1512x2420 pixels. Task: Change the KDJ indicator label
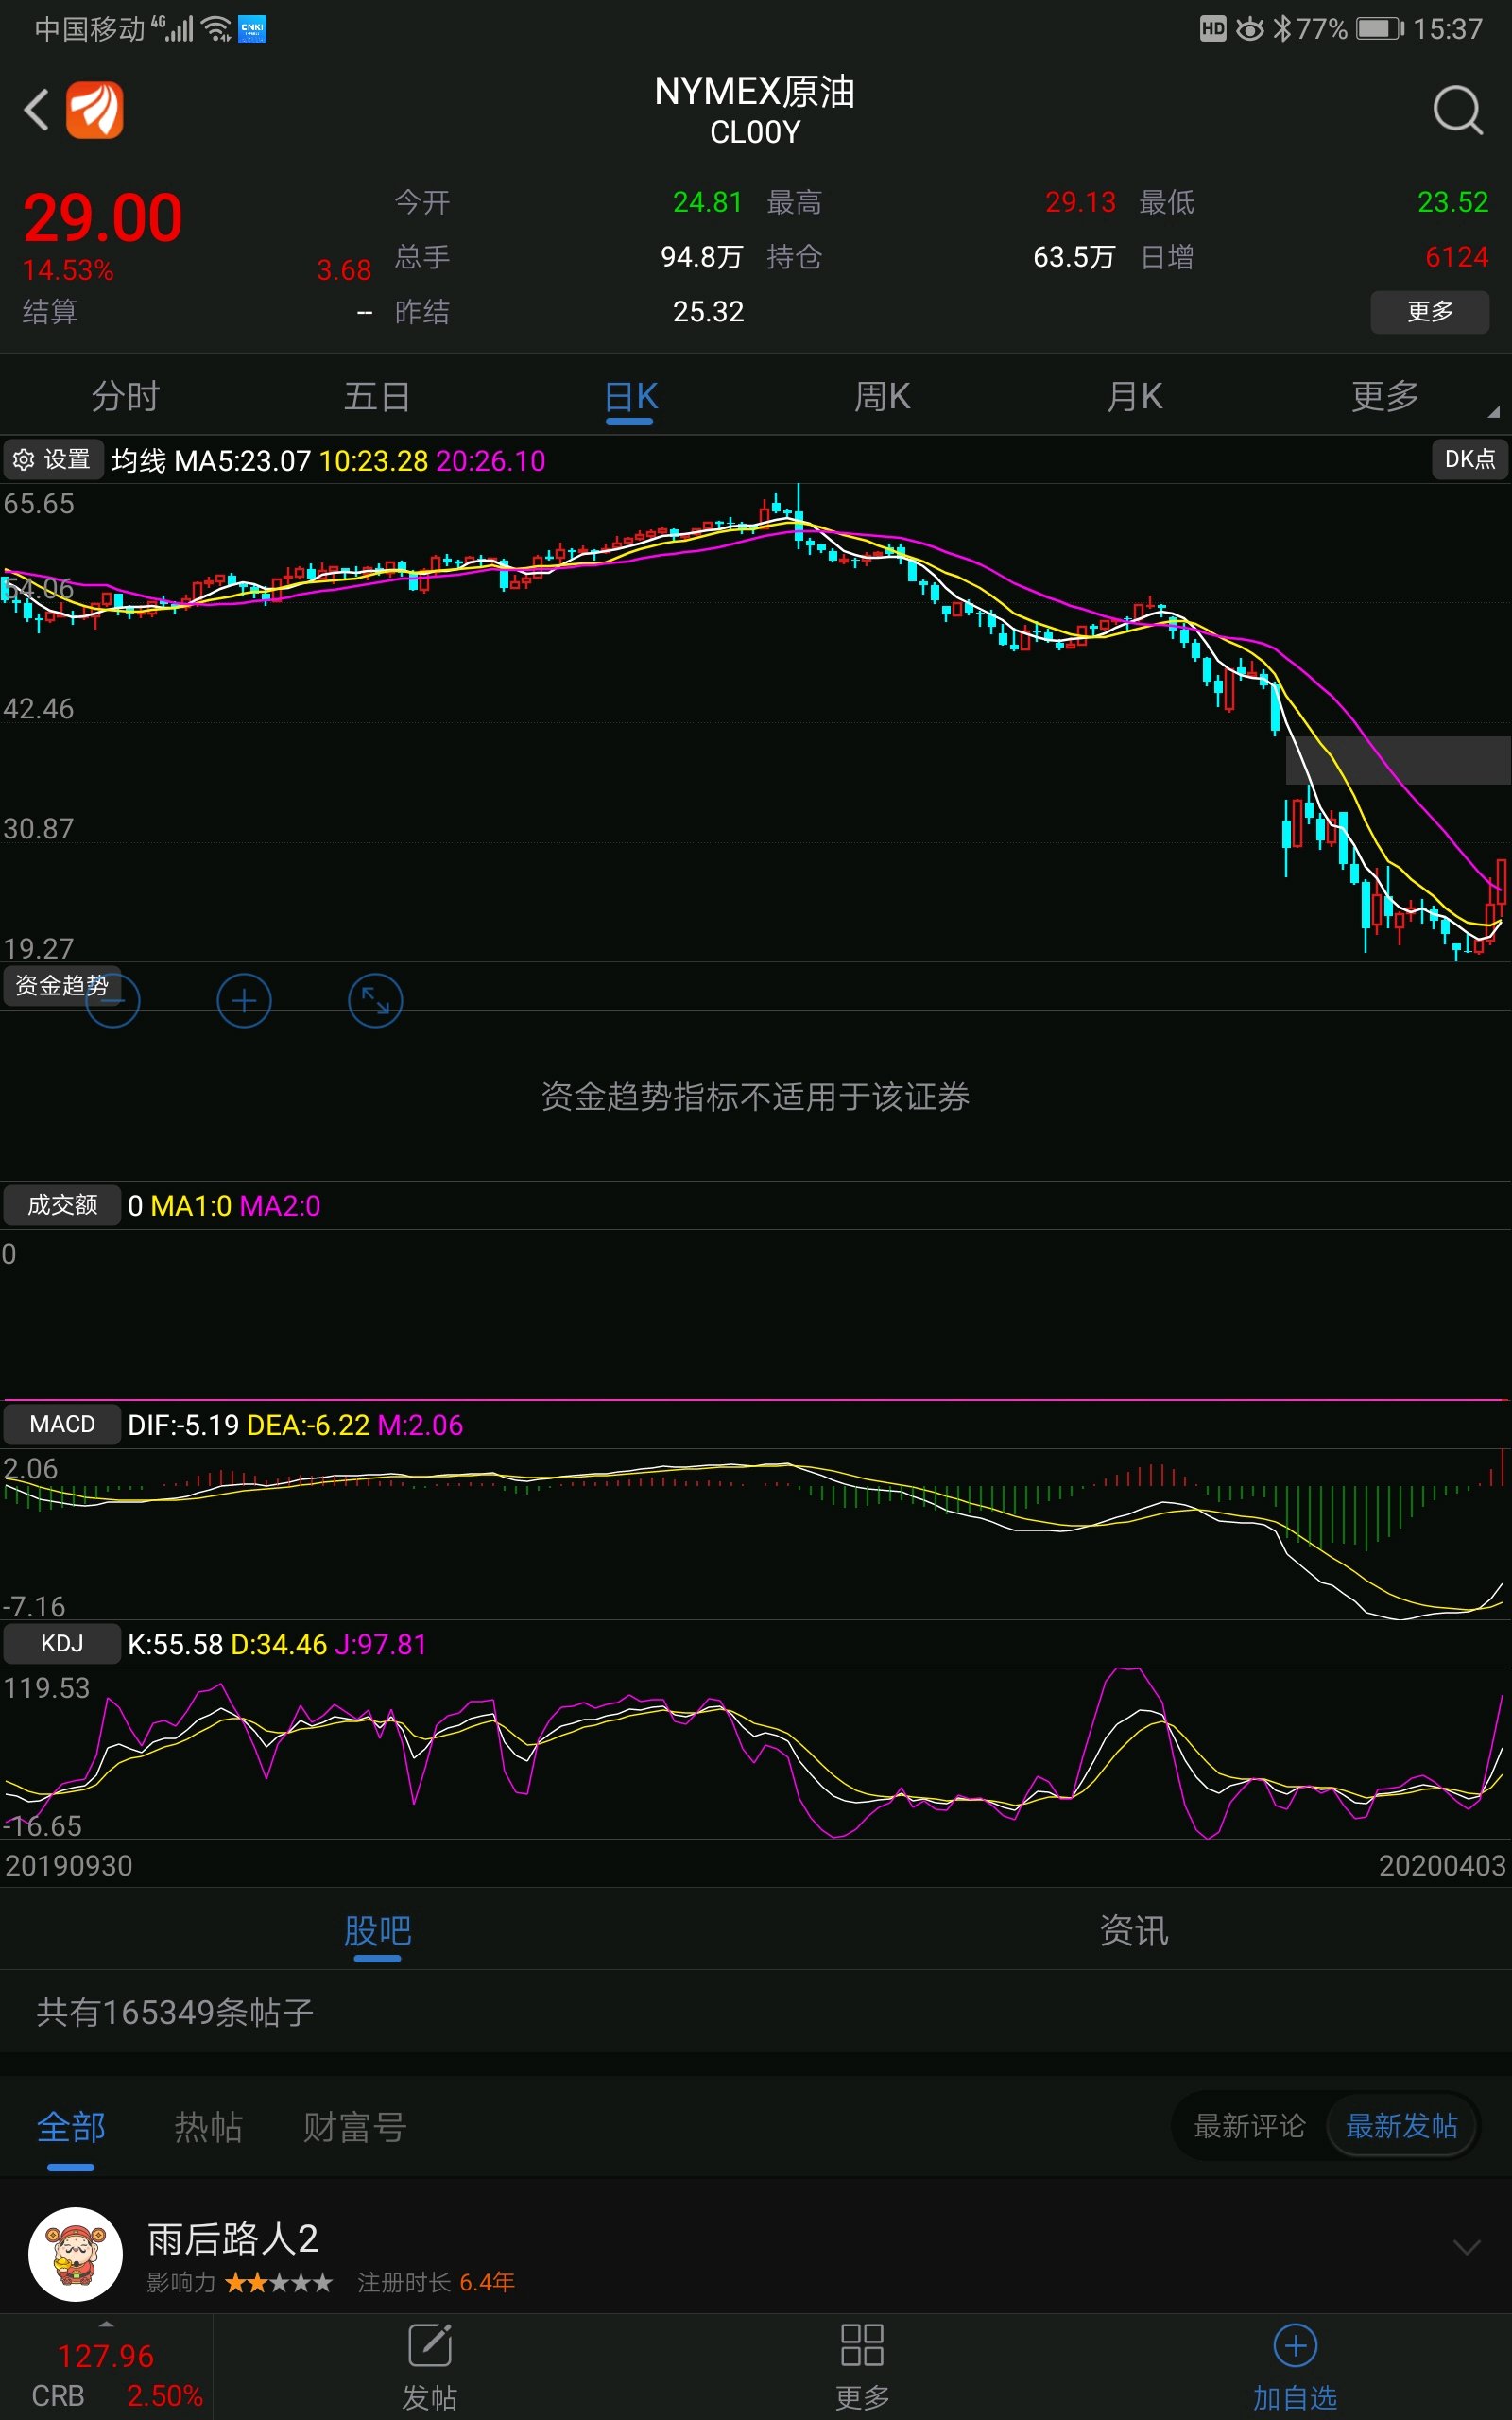coord(62,1644)
